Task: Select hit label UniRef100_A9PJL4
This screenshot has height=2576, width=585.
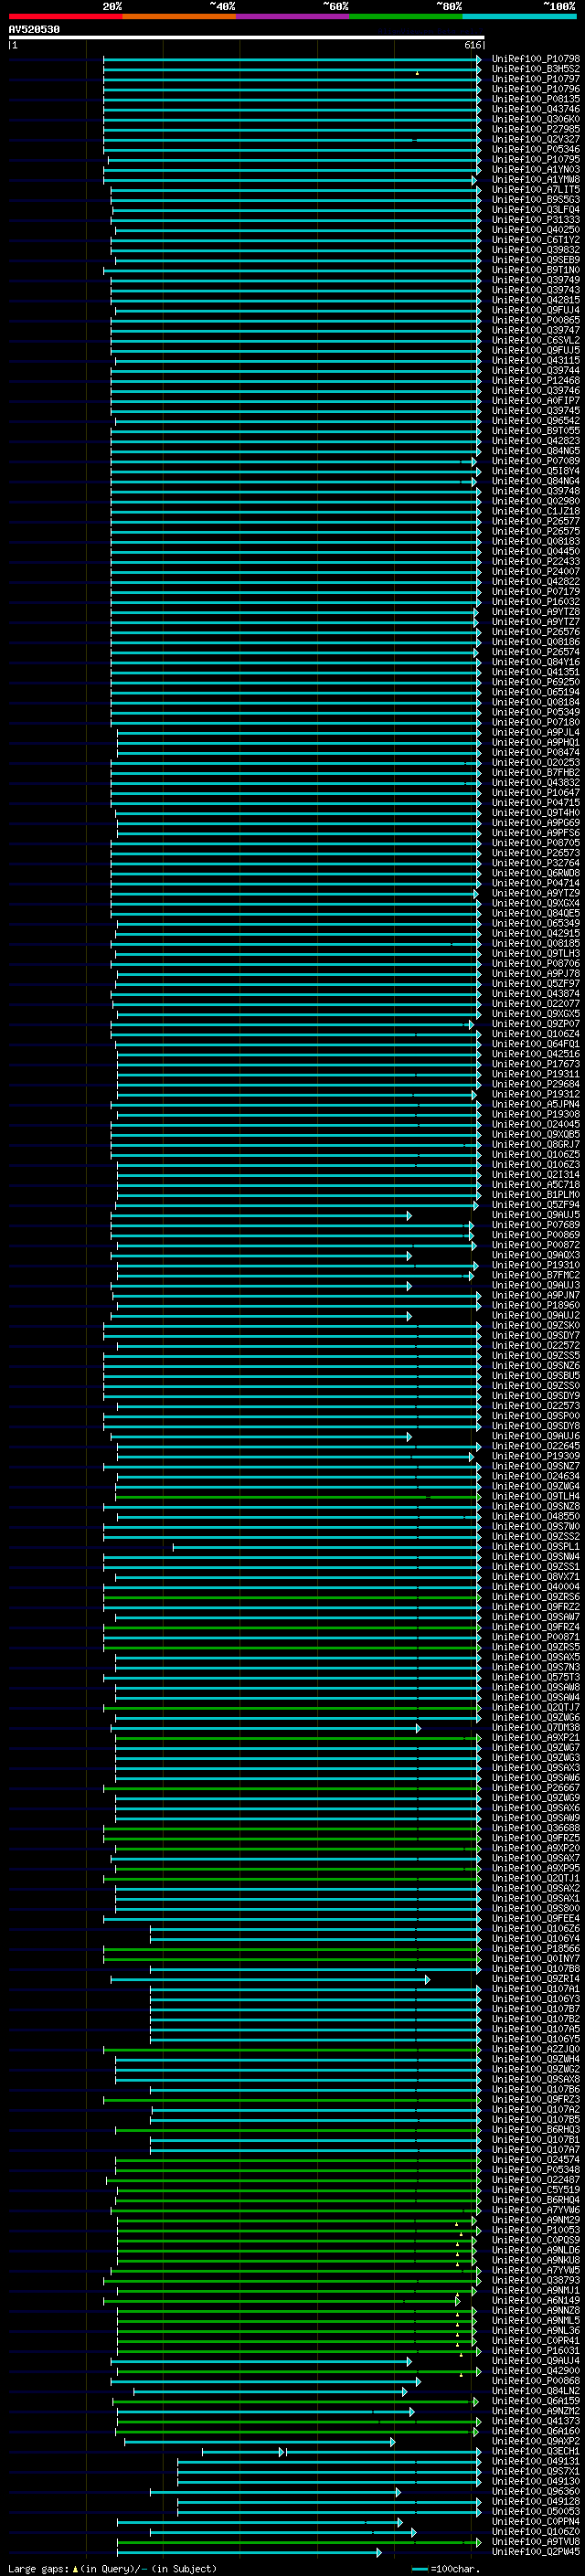Action: (535, 733)
